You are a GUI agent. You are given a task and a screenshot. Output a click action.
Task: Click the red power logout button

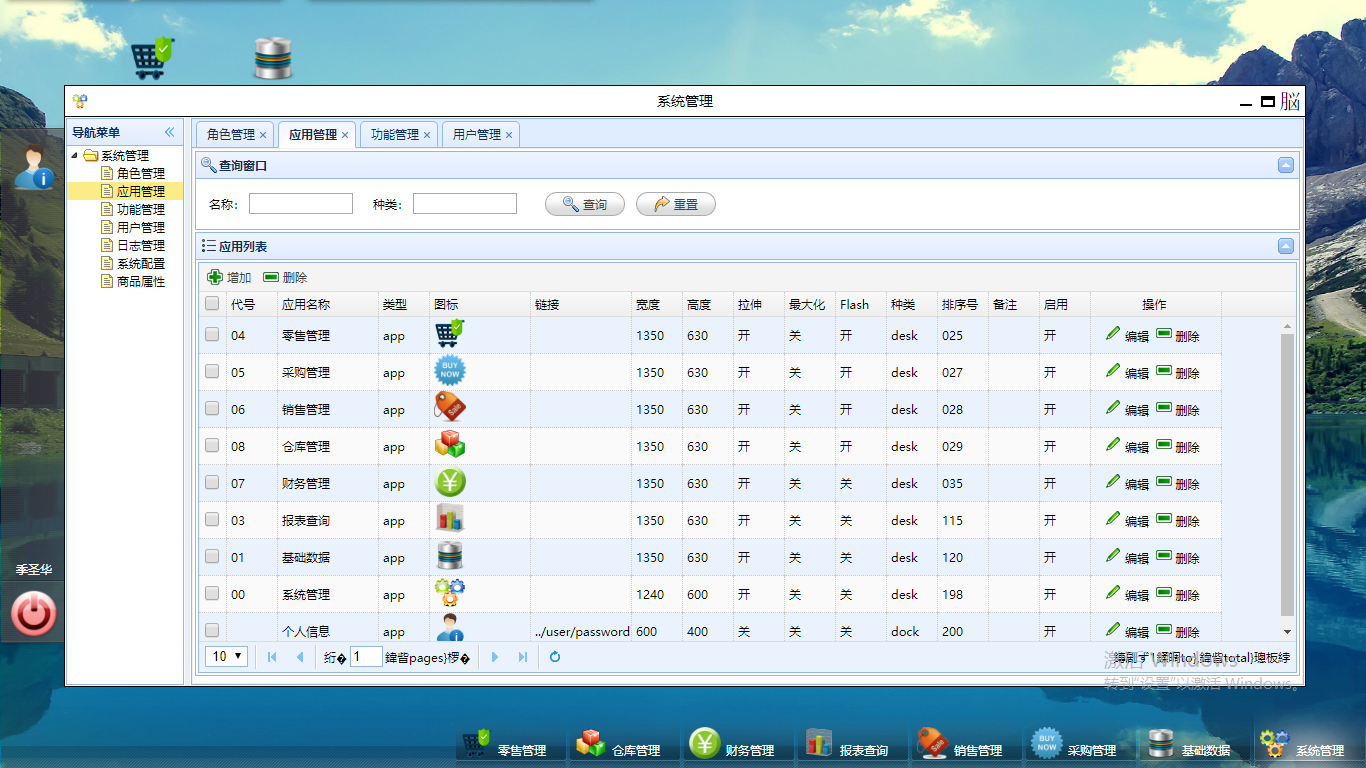(x=34, y=614)
